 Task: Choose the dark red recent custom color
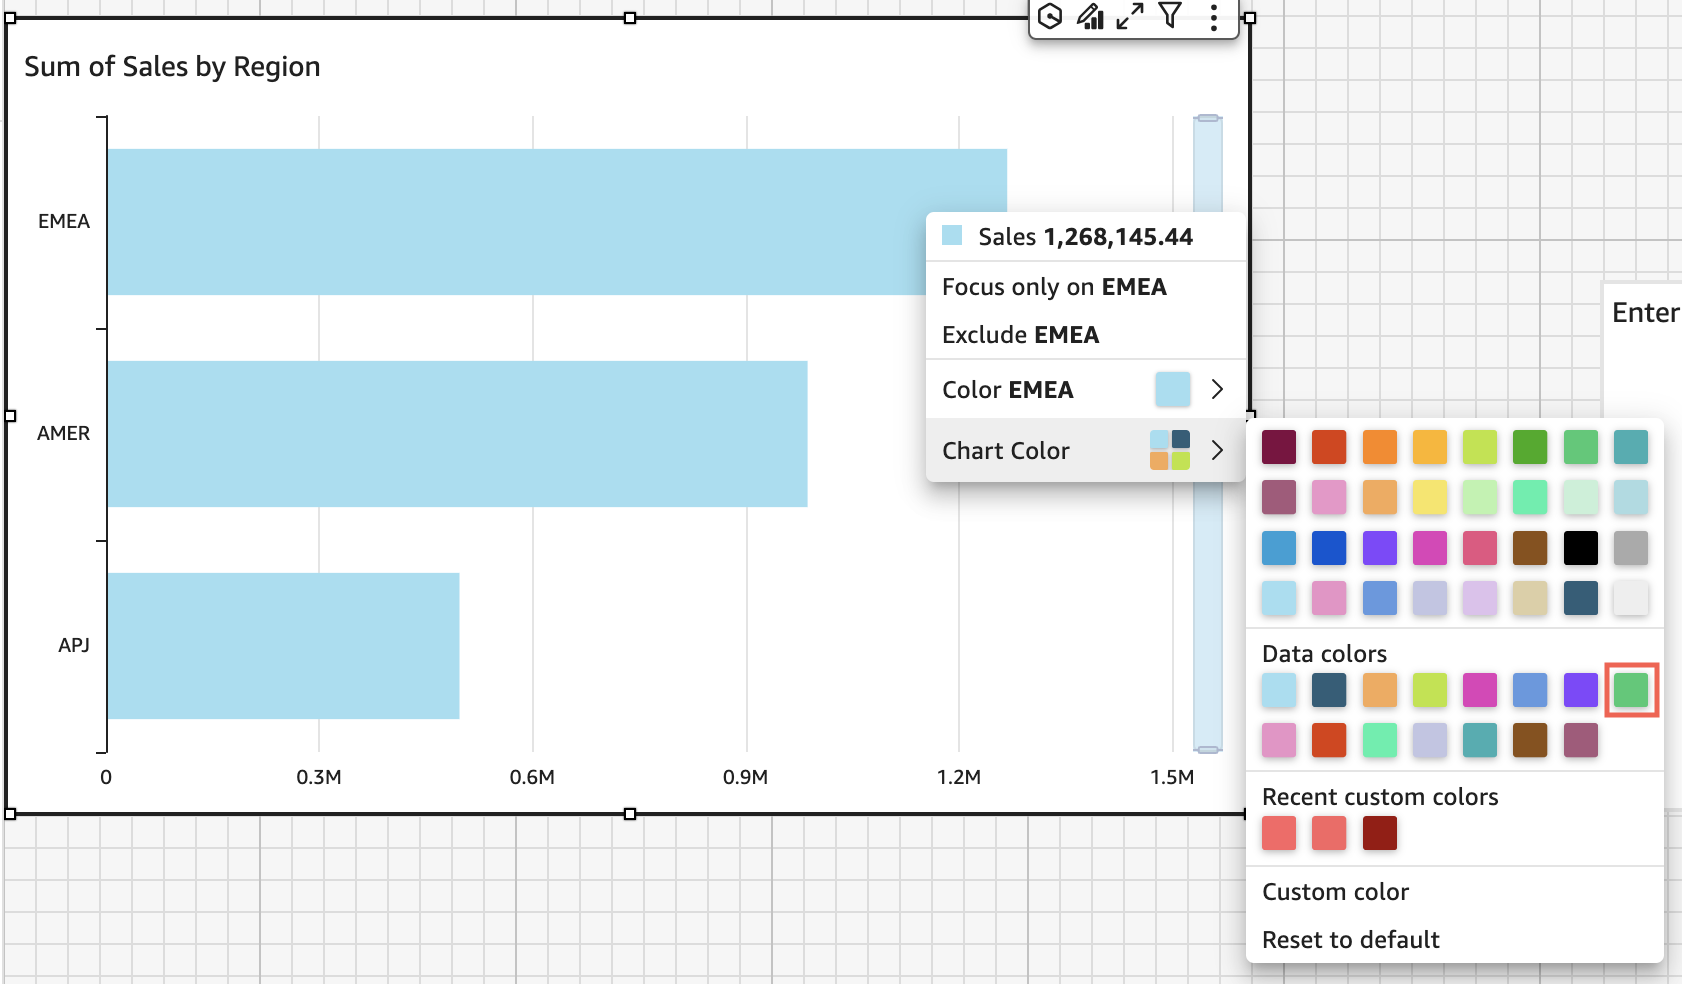(x=1379, y=833)
